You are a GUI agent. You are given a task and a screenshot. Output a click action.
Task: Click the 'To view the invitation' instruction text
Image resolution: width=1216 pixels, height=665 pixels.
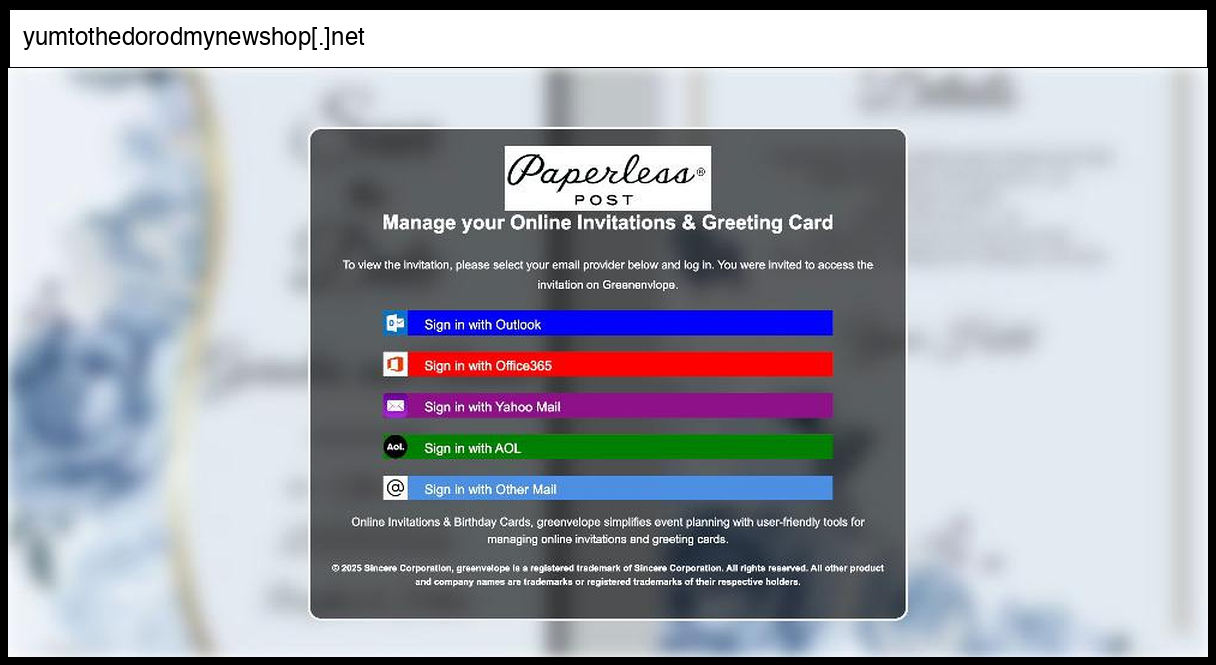pos(607,265)
